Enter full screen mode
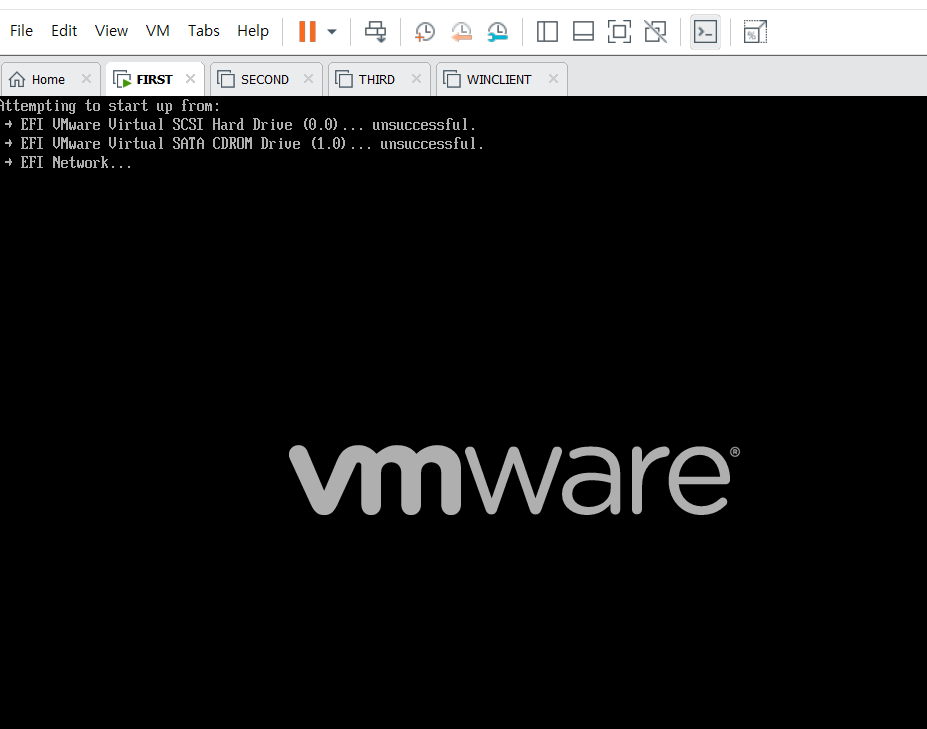Viewport: 927px width, 729px height. 619,31
